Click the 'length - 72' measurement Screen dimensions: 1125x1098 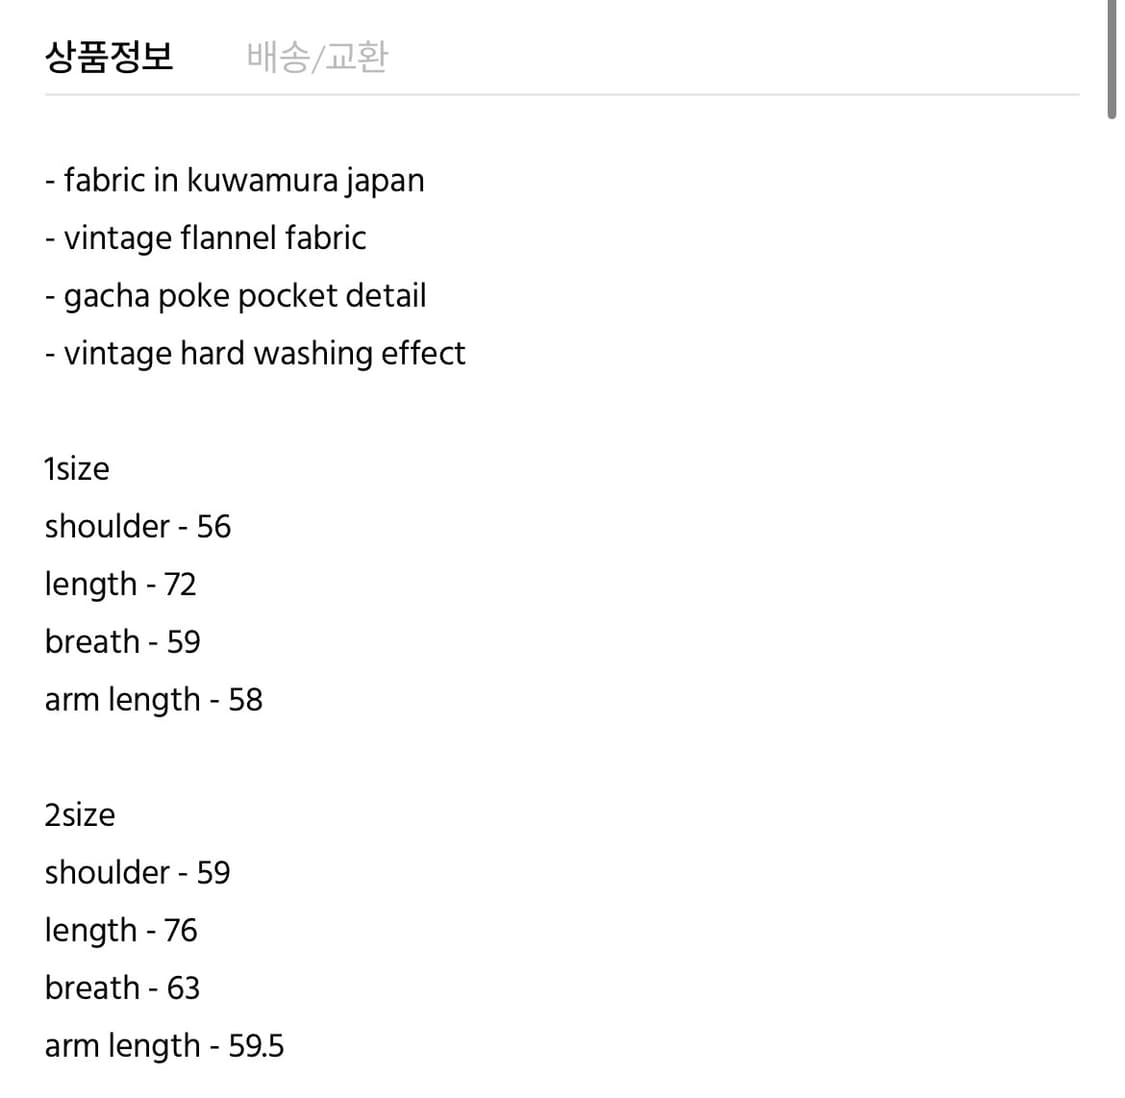click(x=120, y=584)
